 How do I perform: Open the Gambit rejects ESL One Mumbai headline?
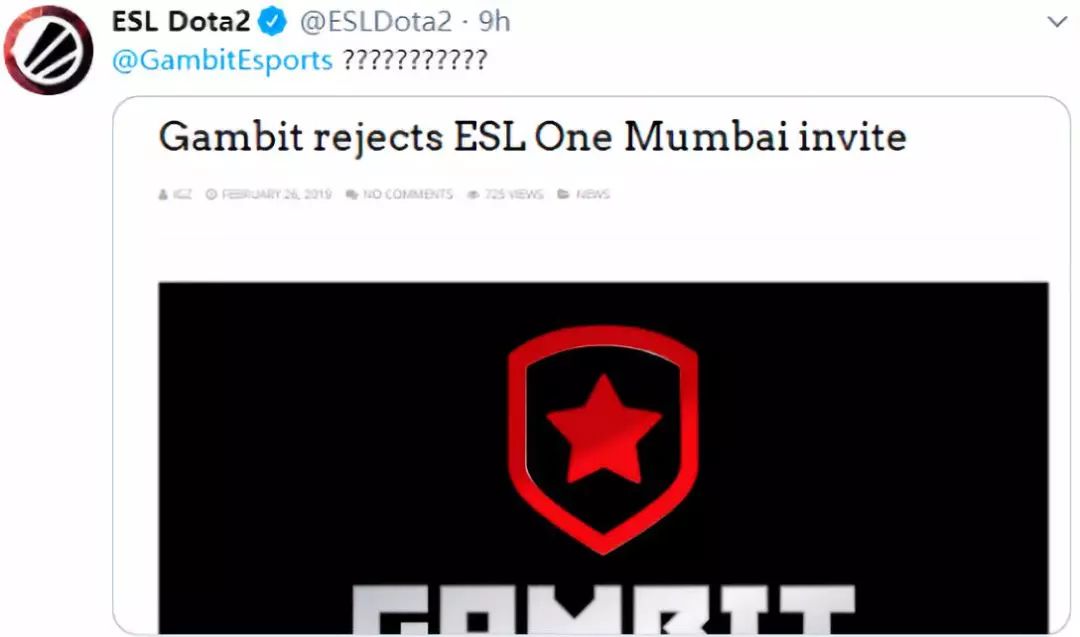click(532, 137)
